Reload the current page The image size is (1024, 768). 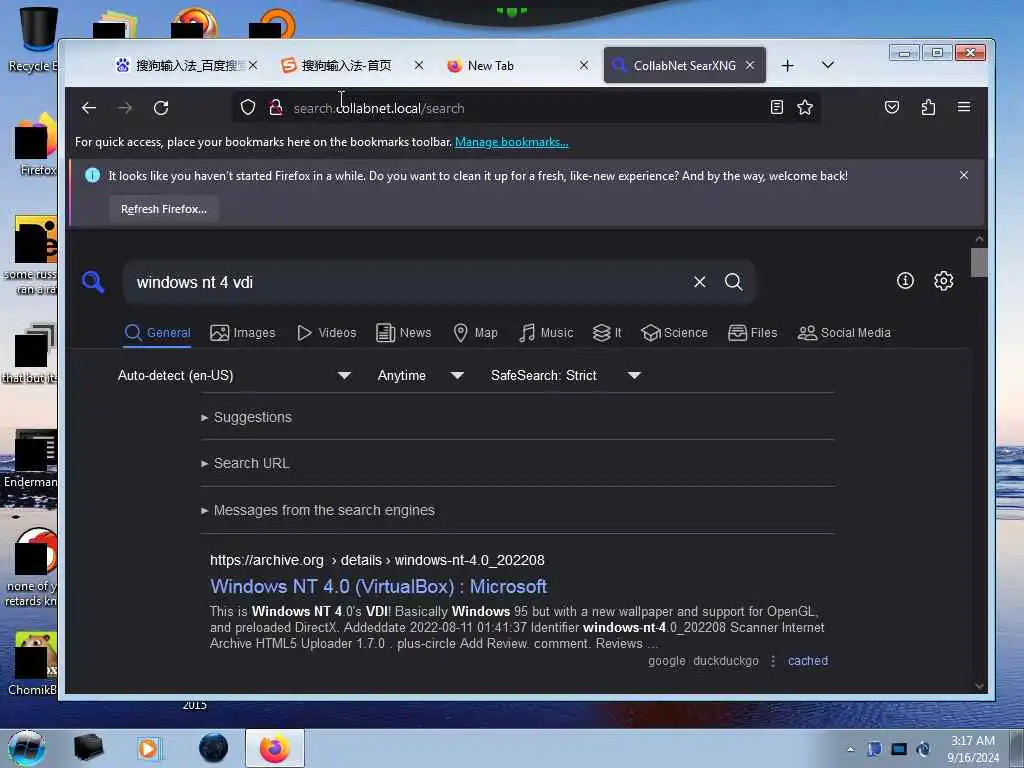tap(161, 108)
